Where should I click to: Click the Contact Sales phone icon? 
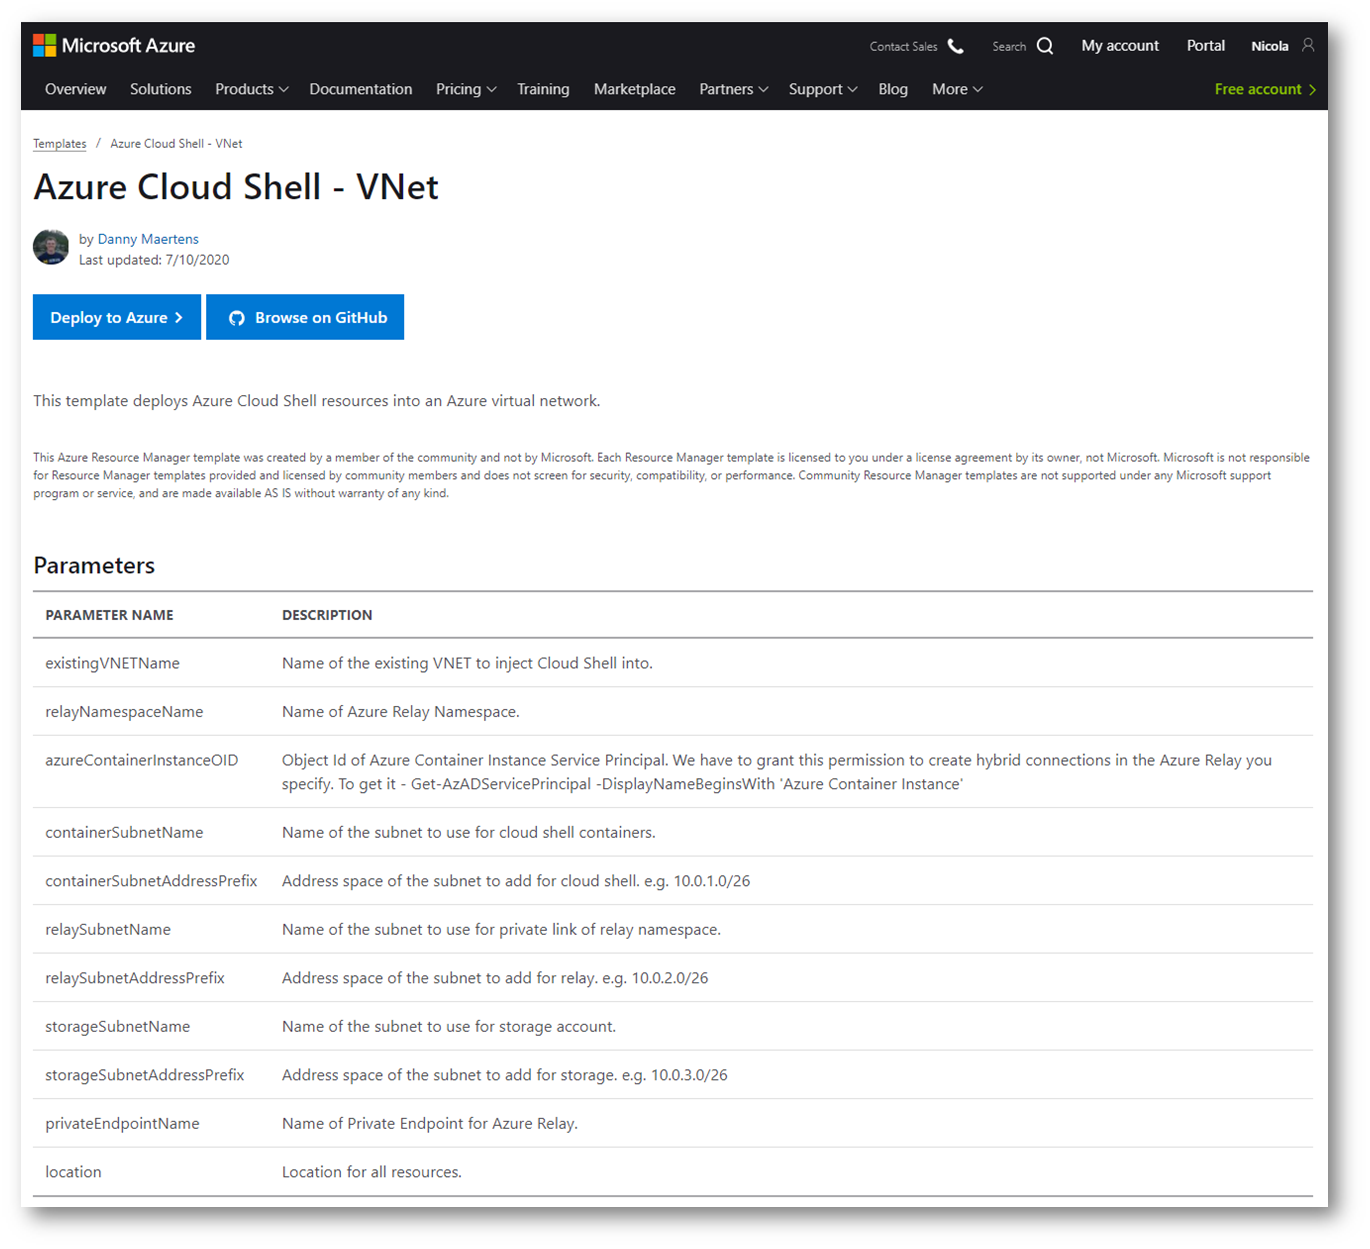click(956, 46)
